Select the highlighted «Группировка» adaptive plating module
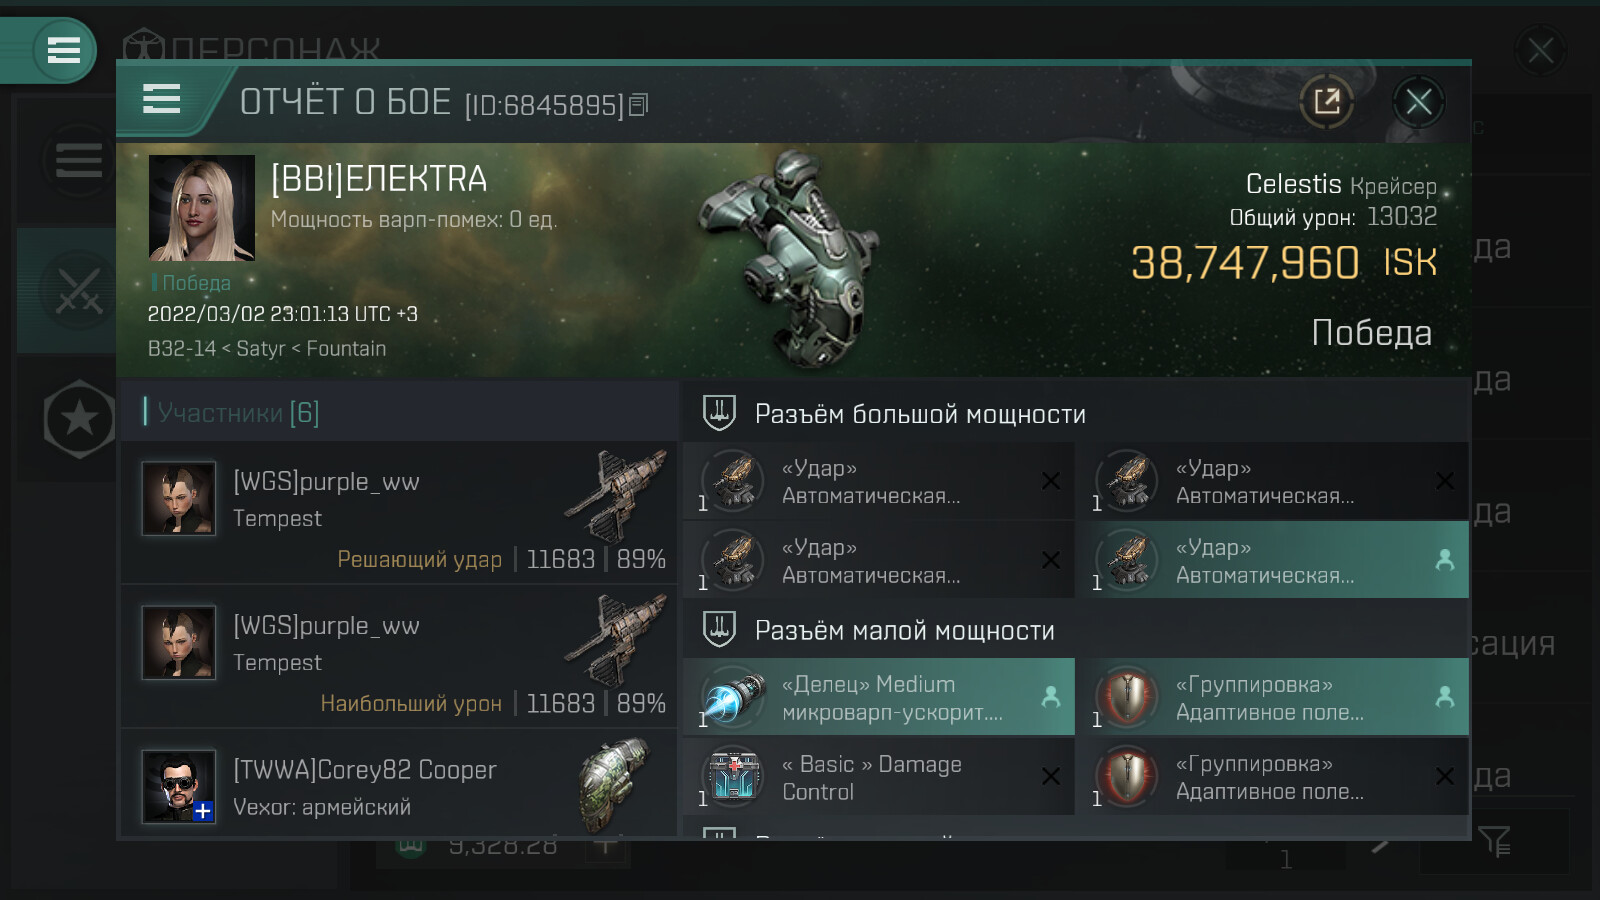The width and height of the screenshot is (1600, 900). click(1273, 697)
